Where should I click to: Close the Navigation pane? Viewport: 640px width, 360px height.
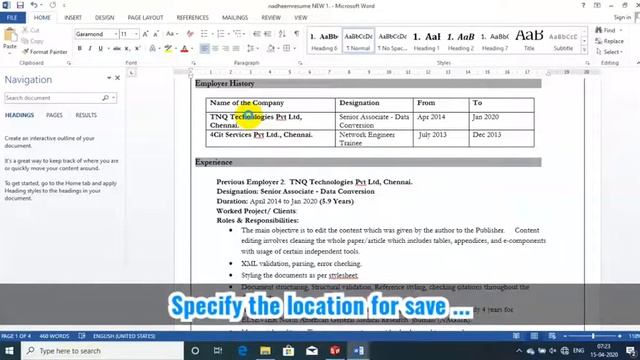[118, 78]
